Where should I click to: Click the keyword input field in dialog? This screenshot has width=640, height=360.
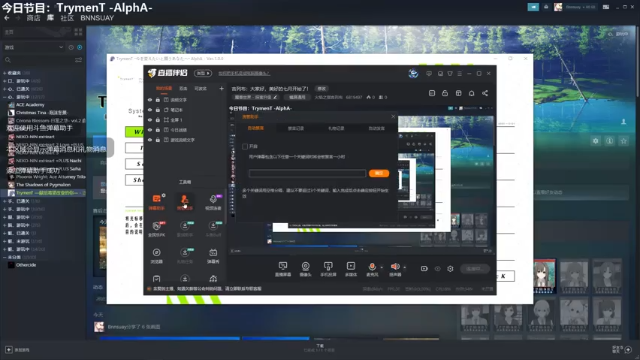307,173
